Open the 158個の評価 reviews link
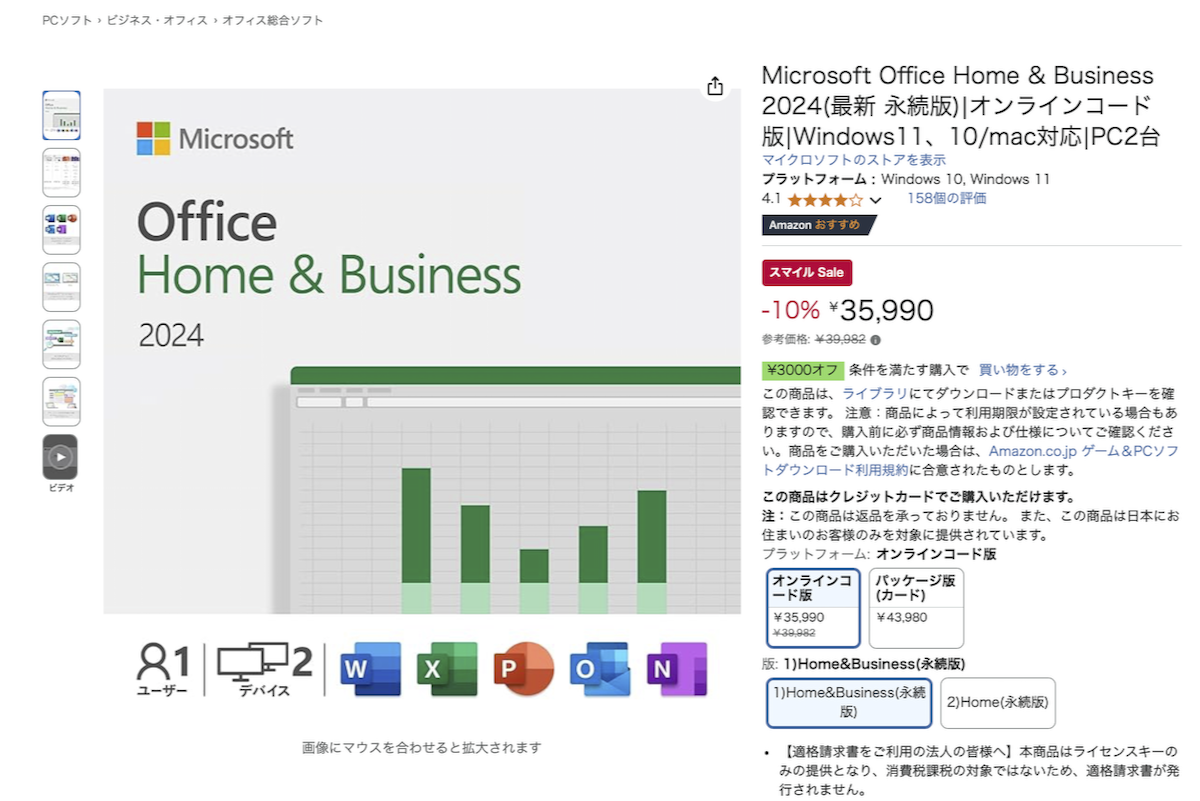This screenshot has width=1200, height=801. pyautogui.click(x=946, y=198)
